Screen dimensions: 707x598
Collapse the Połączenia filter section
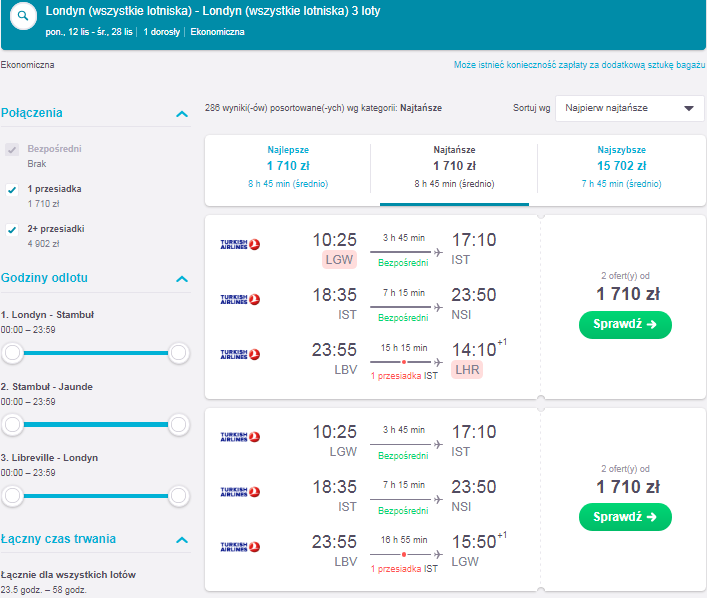click(x=182, y=114)
